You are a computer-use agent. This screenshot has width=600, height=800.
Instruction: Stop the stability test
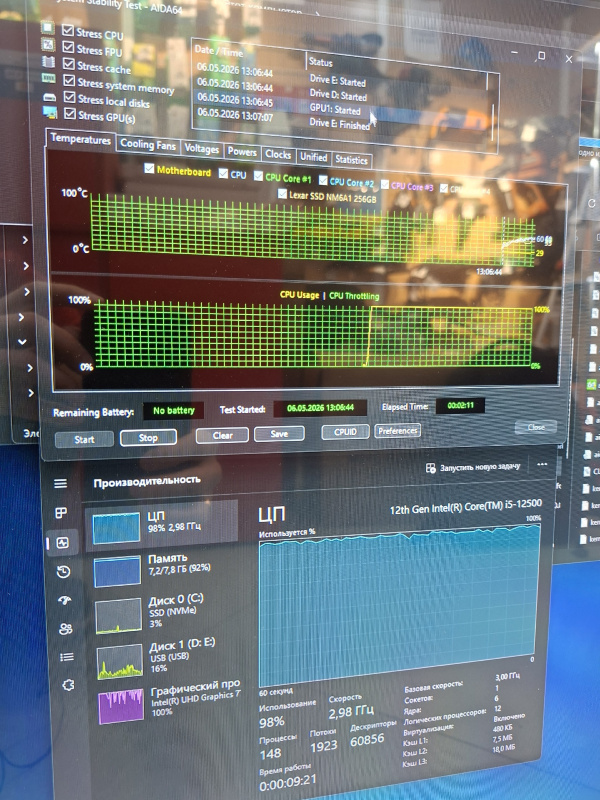pyautogui.click(x=148, y=437)
